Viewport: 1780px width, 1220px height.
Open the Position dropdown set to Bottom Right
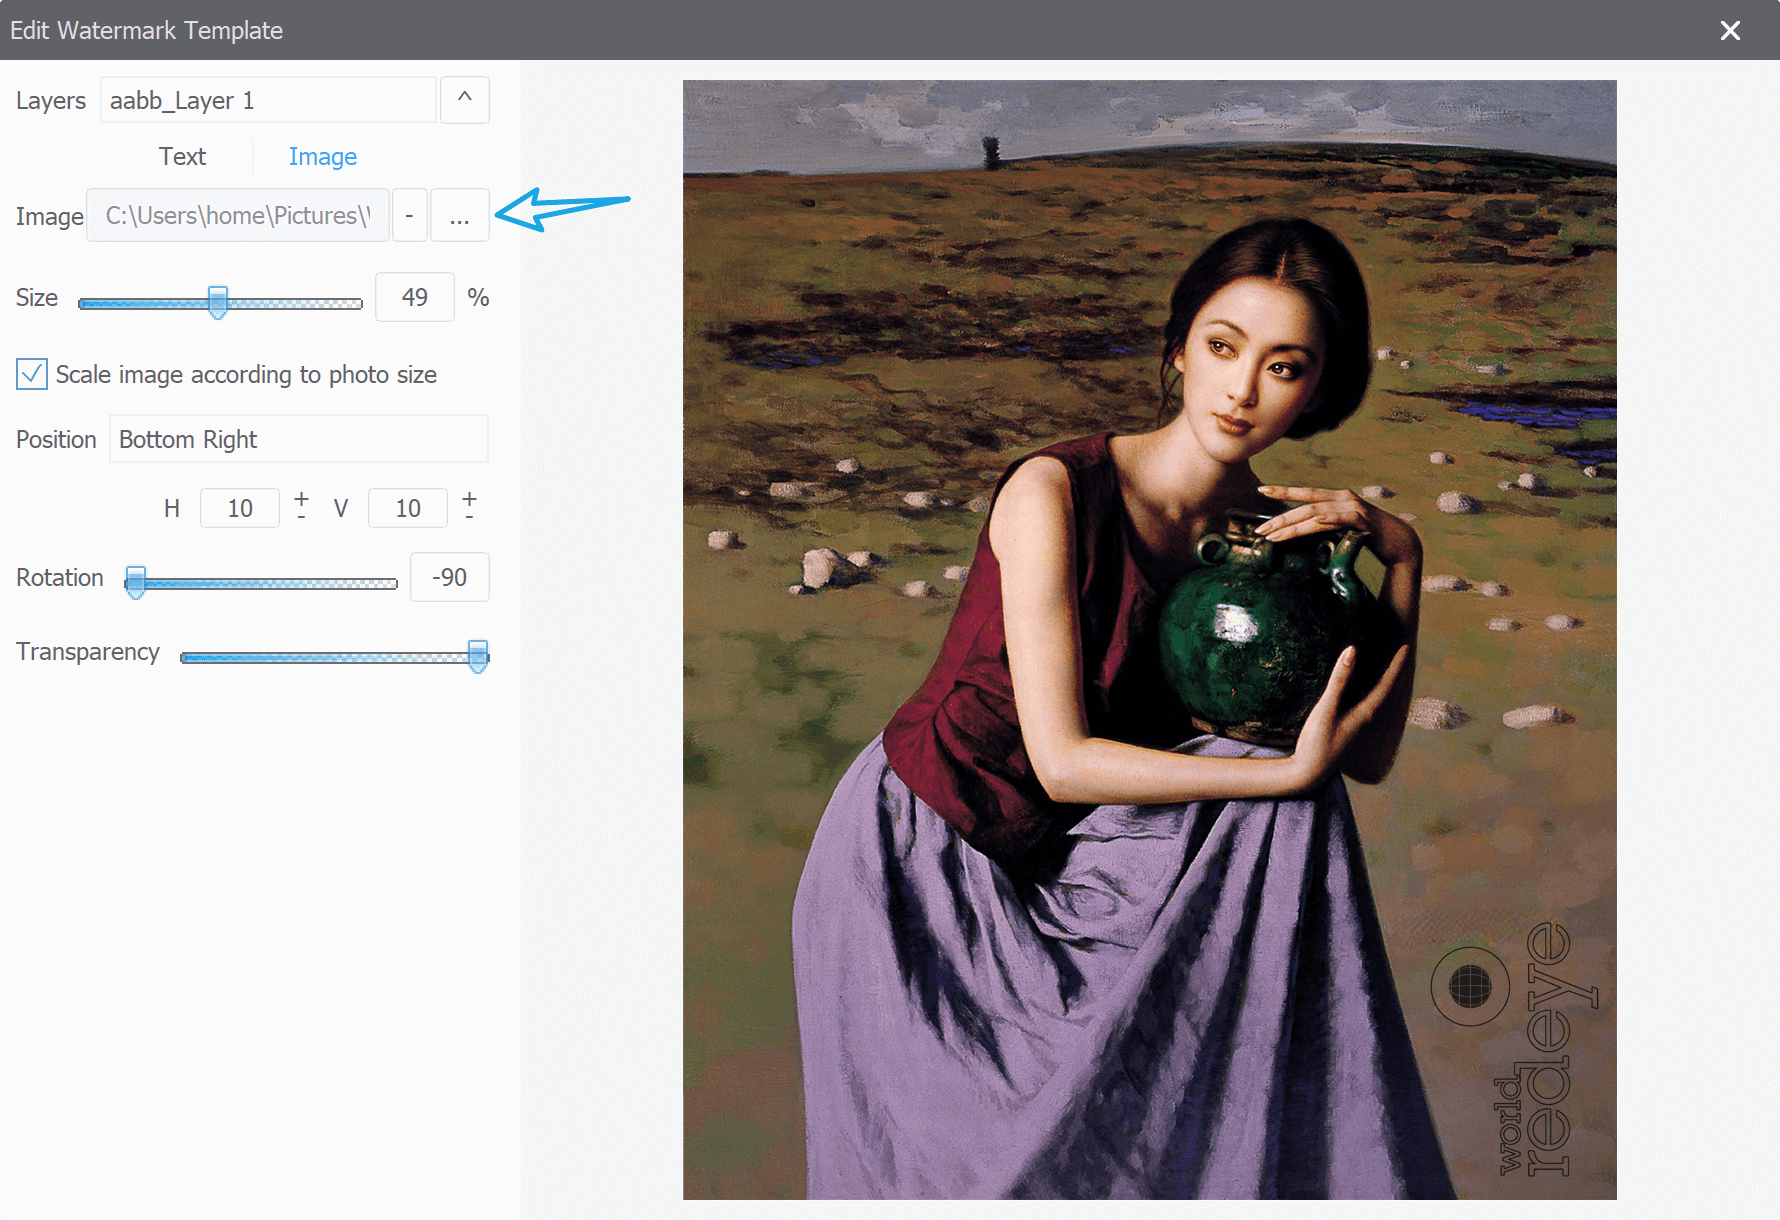point(298,439)
